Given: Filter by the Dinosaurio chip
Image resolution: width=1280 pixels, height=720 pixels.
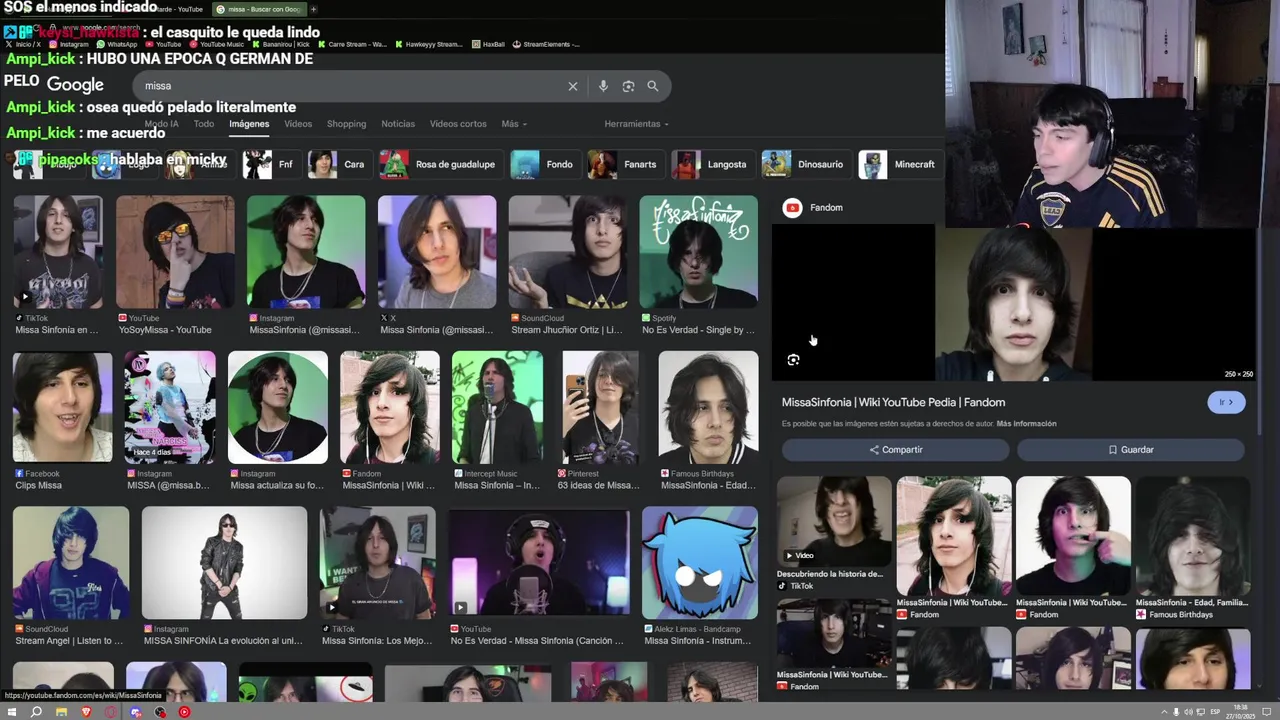Looking at the screenshot, I should coord(806,164).
